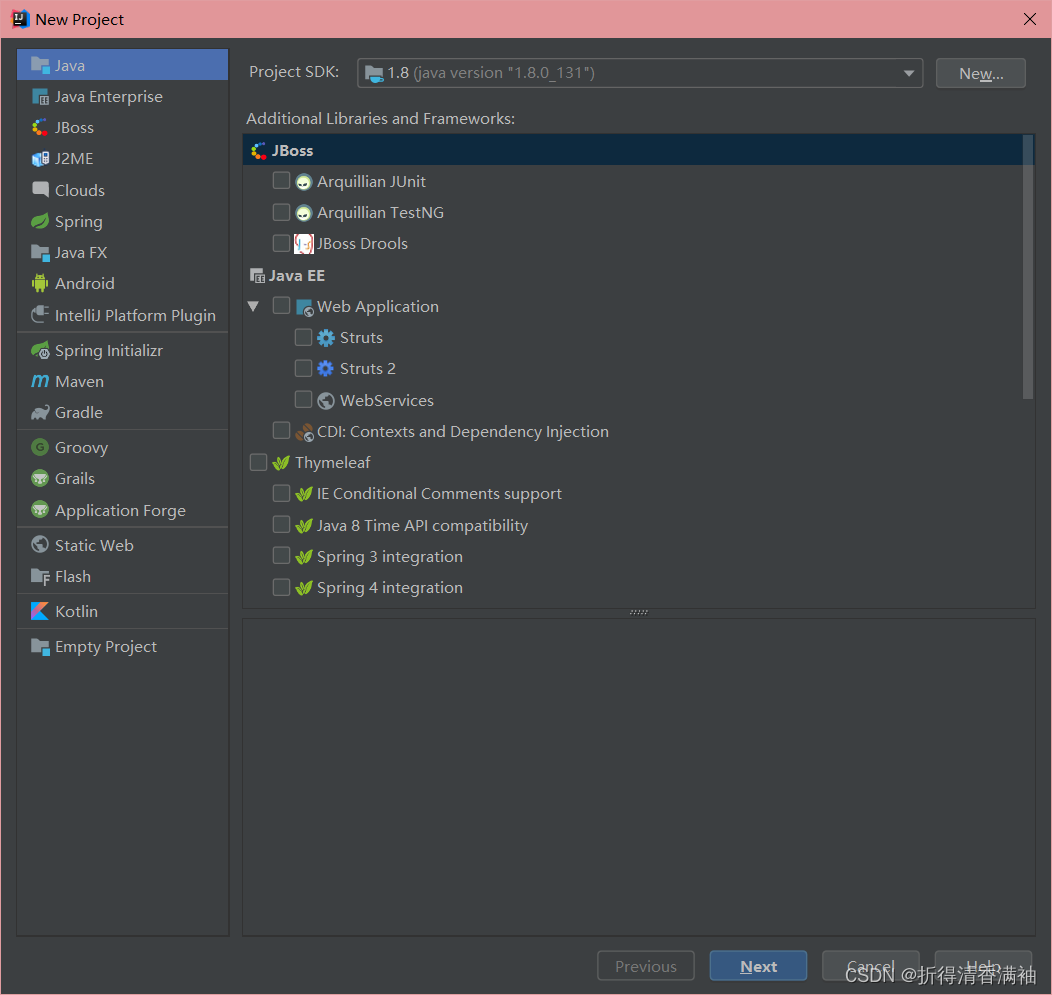This screenshot has width=1052, height=995.
Task: Click the Cancel button
Action: coord(870,966)
